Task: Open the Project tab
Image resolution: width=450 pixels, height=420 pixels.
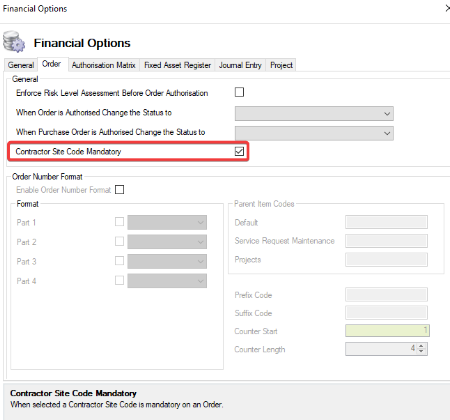Action: (281, 65)
